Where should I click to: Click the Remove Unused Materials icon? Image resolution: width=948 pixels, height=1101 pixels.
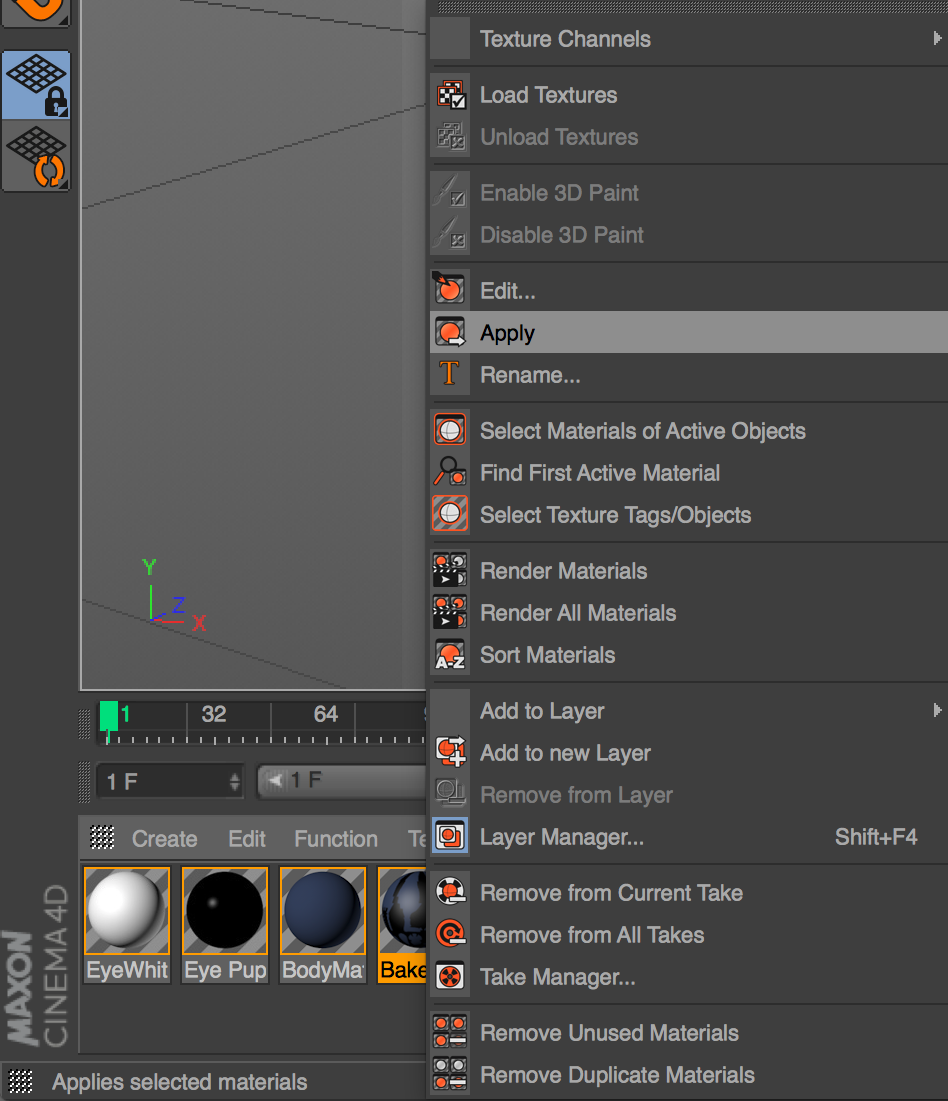click(450, 1033)
